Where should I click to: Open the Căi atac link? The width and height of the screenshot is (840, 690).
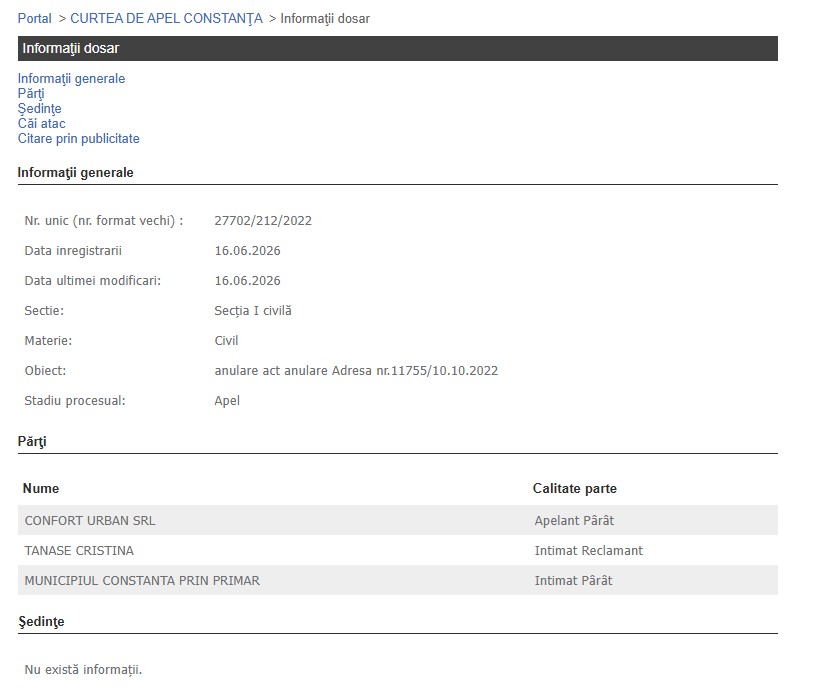(x=41, y=123)
